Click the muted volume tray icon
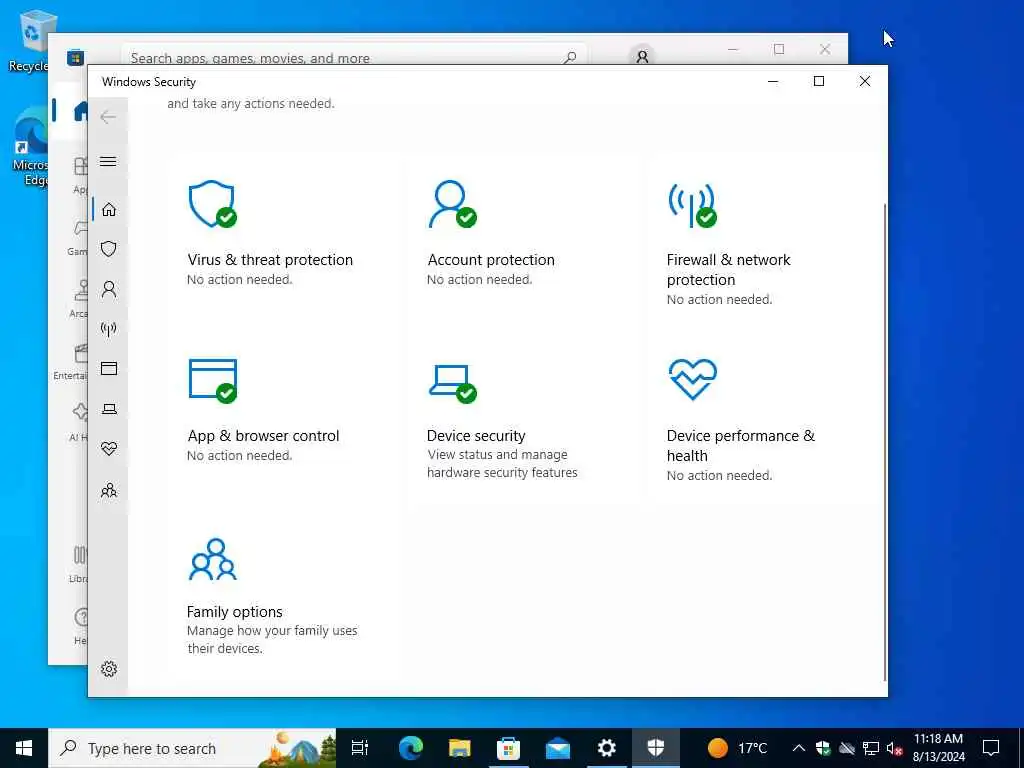This screenshot has height=768, width=1024. 895,748
